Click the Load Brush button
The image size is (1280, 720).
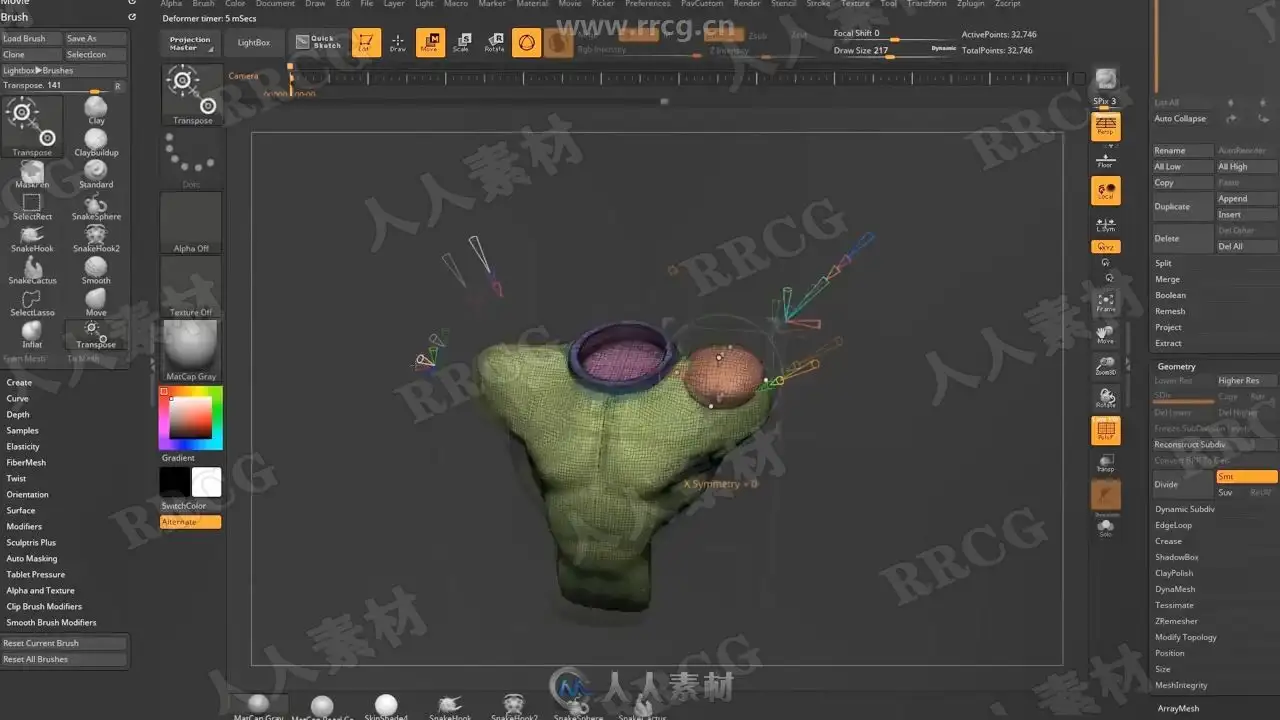[32, 38]
